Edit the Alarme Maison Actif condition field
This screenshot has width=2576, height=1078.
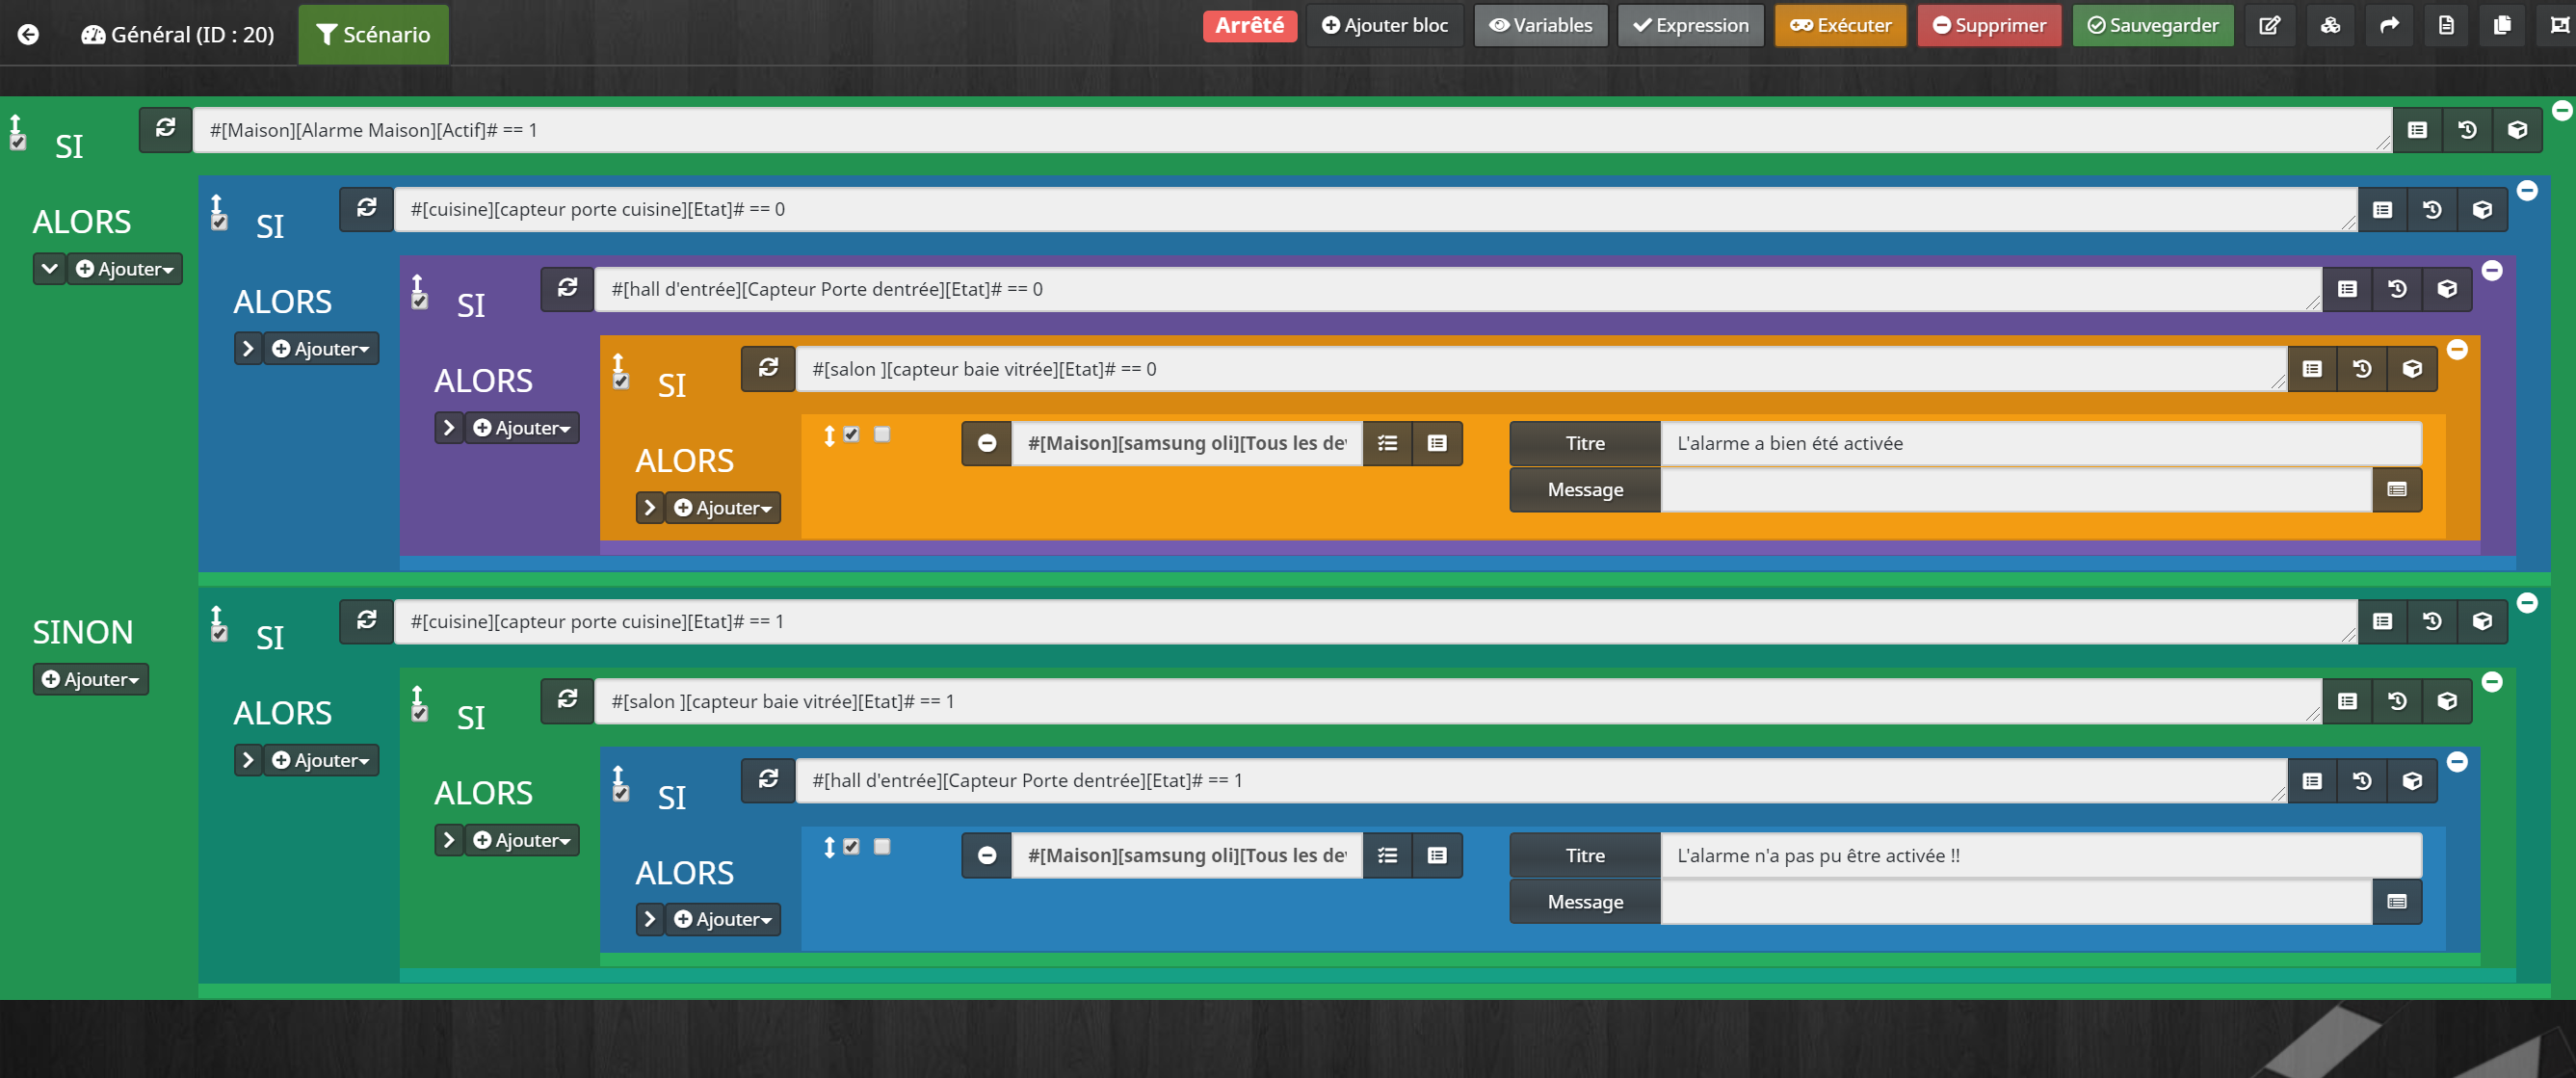tap(1291, 130)
